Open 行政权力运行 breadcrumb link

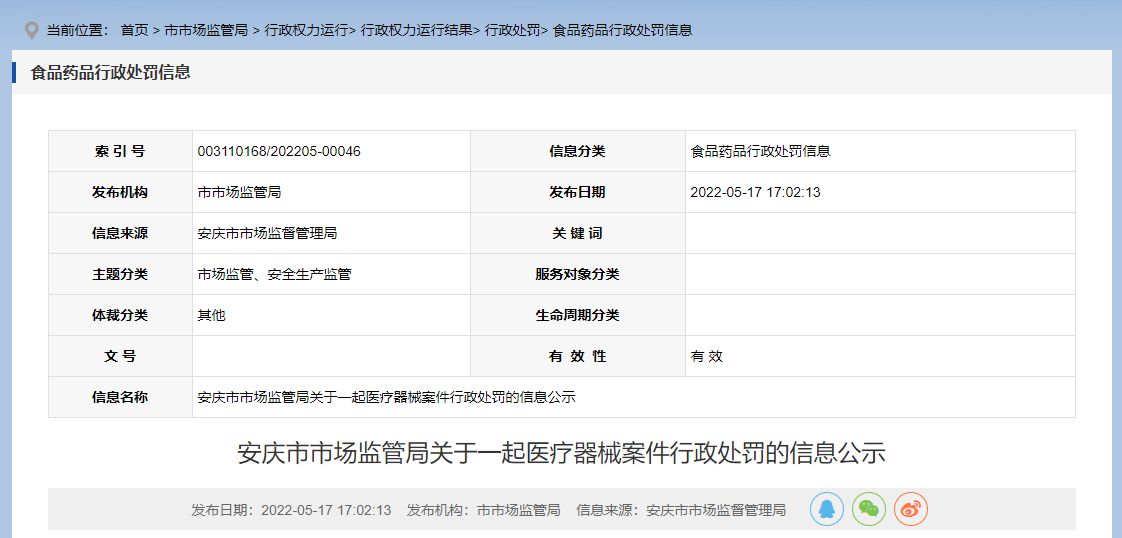tap(306, 31)
